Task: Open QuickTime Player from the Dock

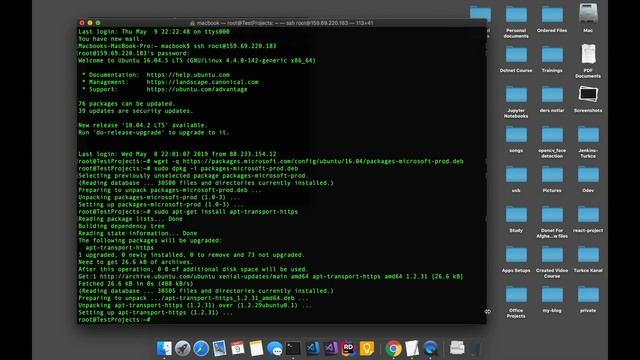Action: pyautogui.click(x=430, y=348)
